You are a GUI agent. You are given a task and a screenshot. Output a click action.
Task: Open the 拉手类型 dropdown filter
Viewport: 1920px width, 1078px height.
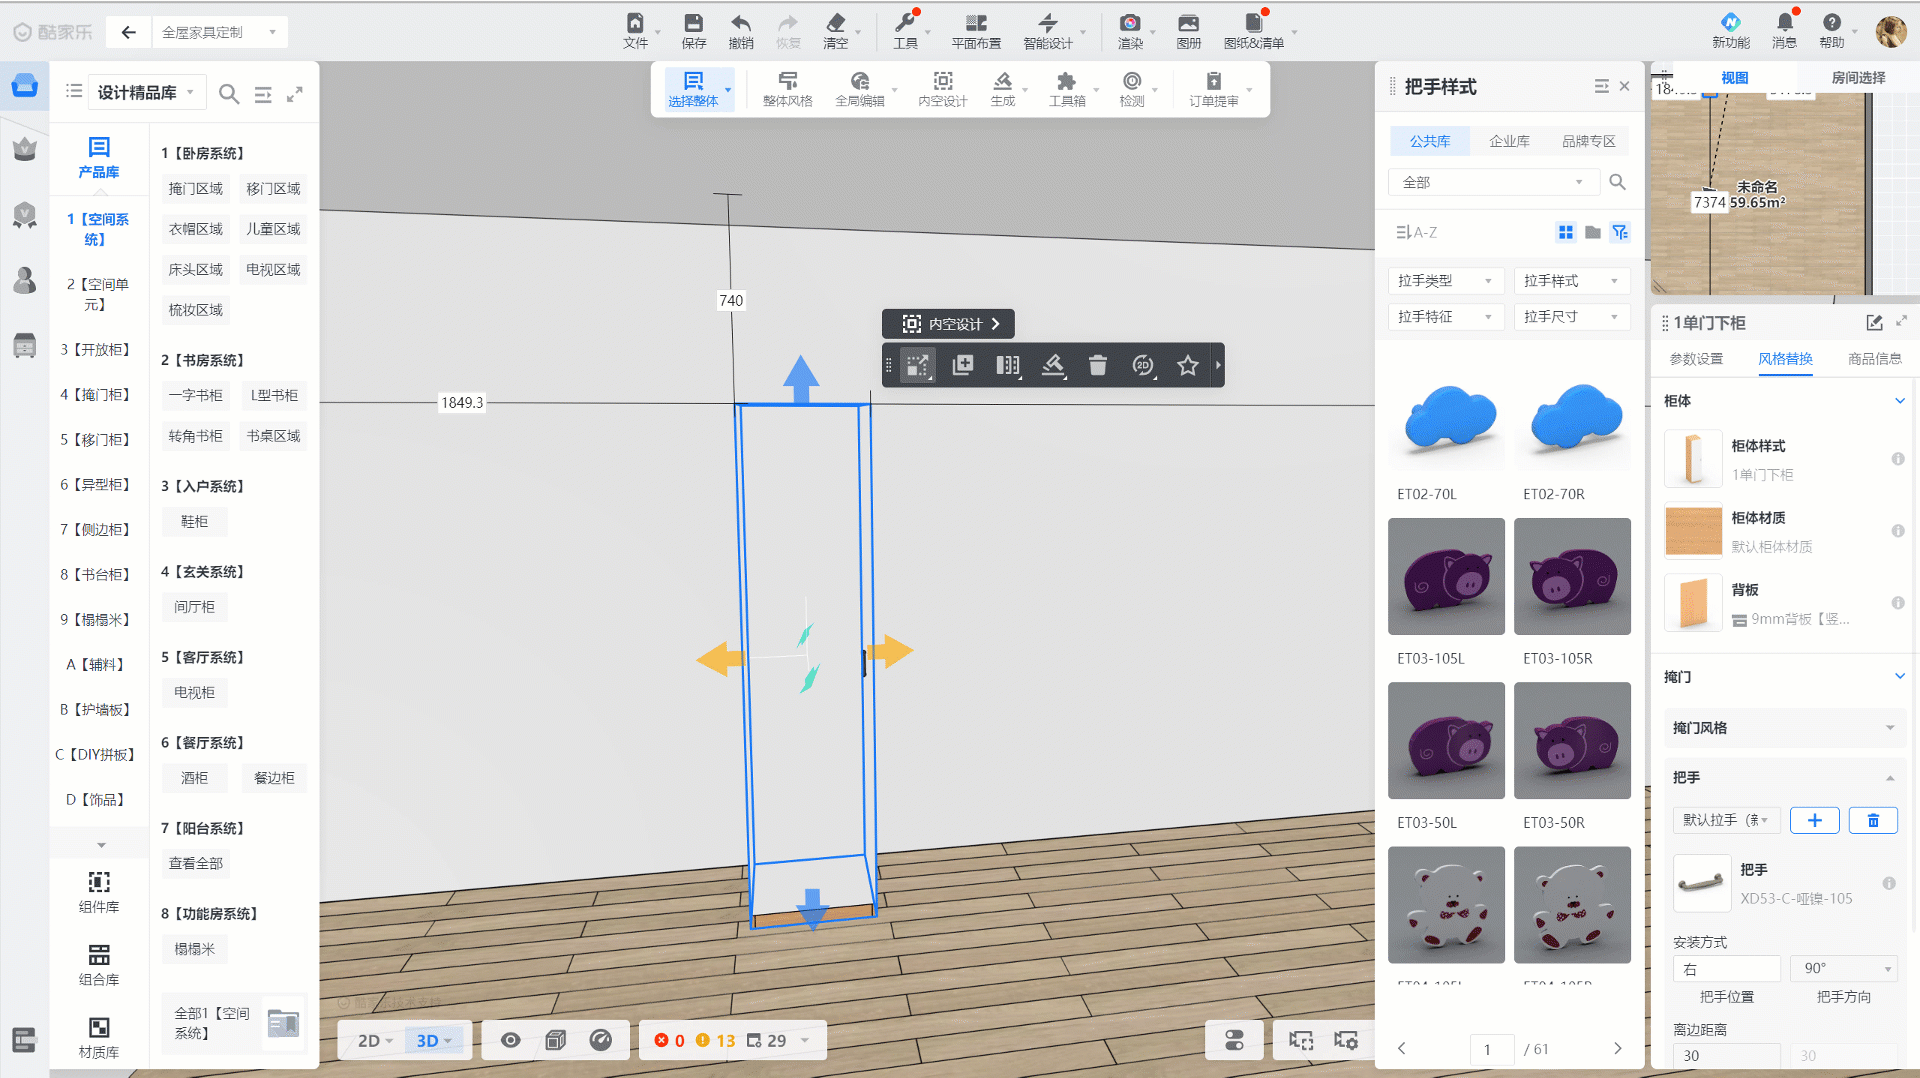click(x=1444, y=281)
